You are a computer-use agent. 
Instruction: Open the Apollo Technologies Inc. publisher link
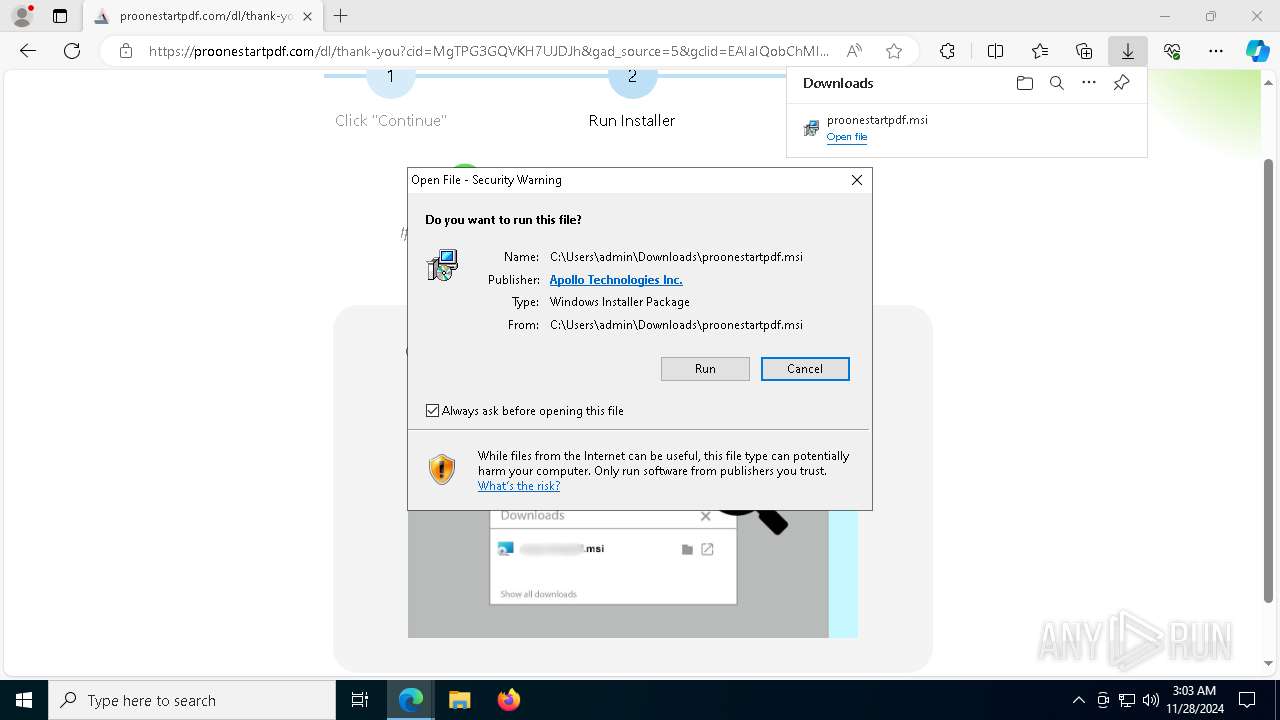tap(616, 280)
